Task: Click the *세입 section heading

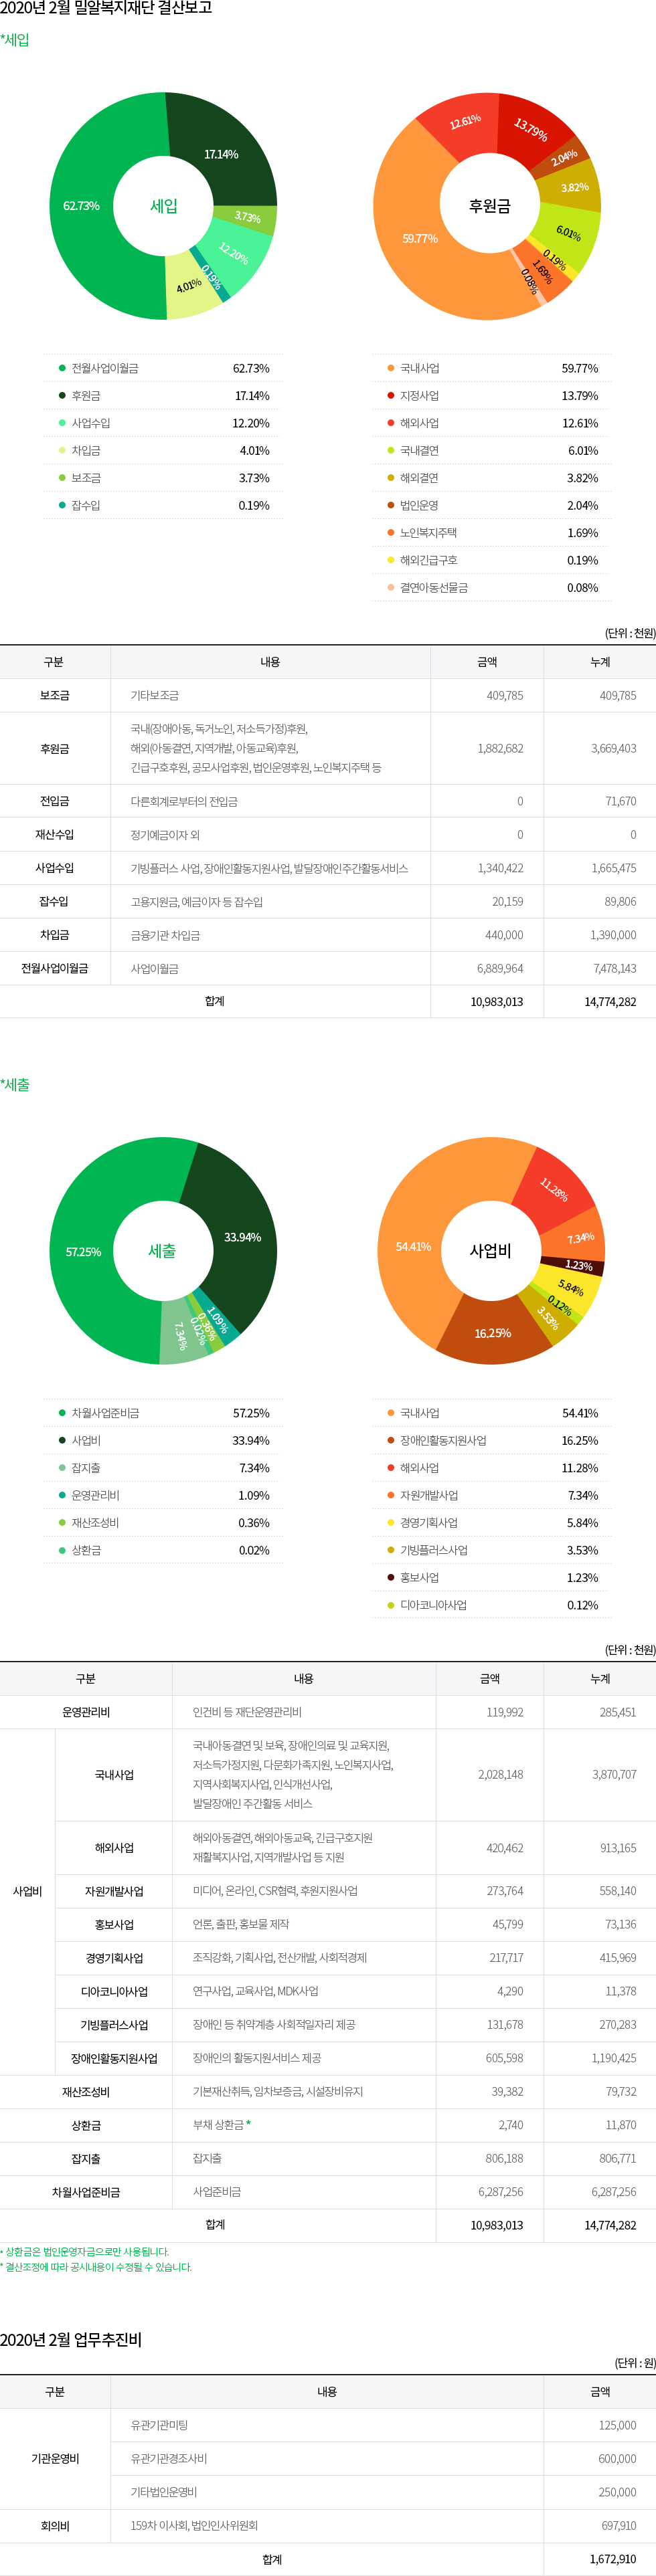Action: coord(15,40)
